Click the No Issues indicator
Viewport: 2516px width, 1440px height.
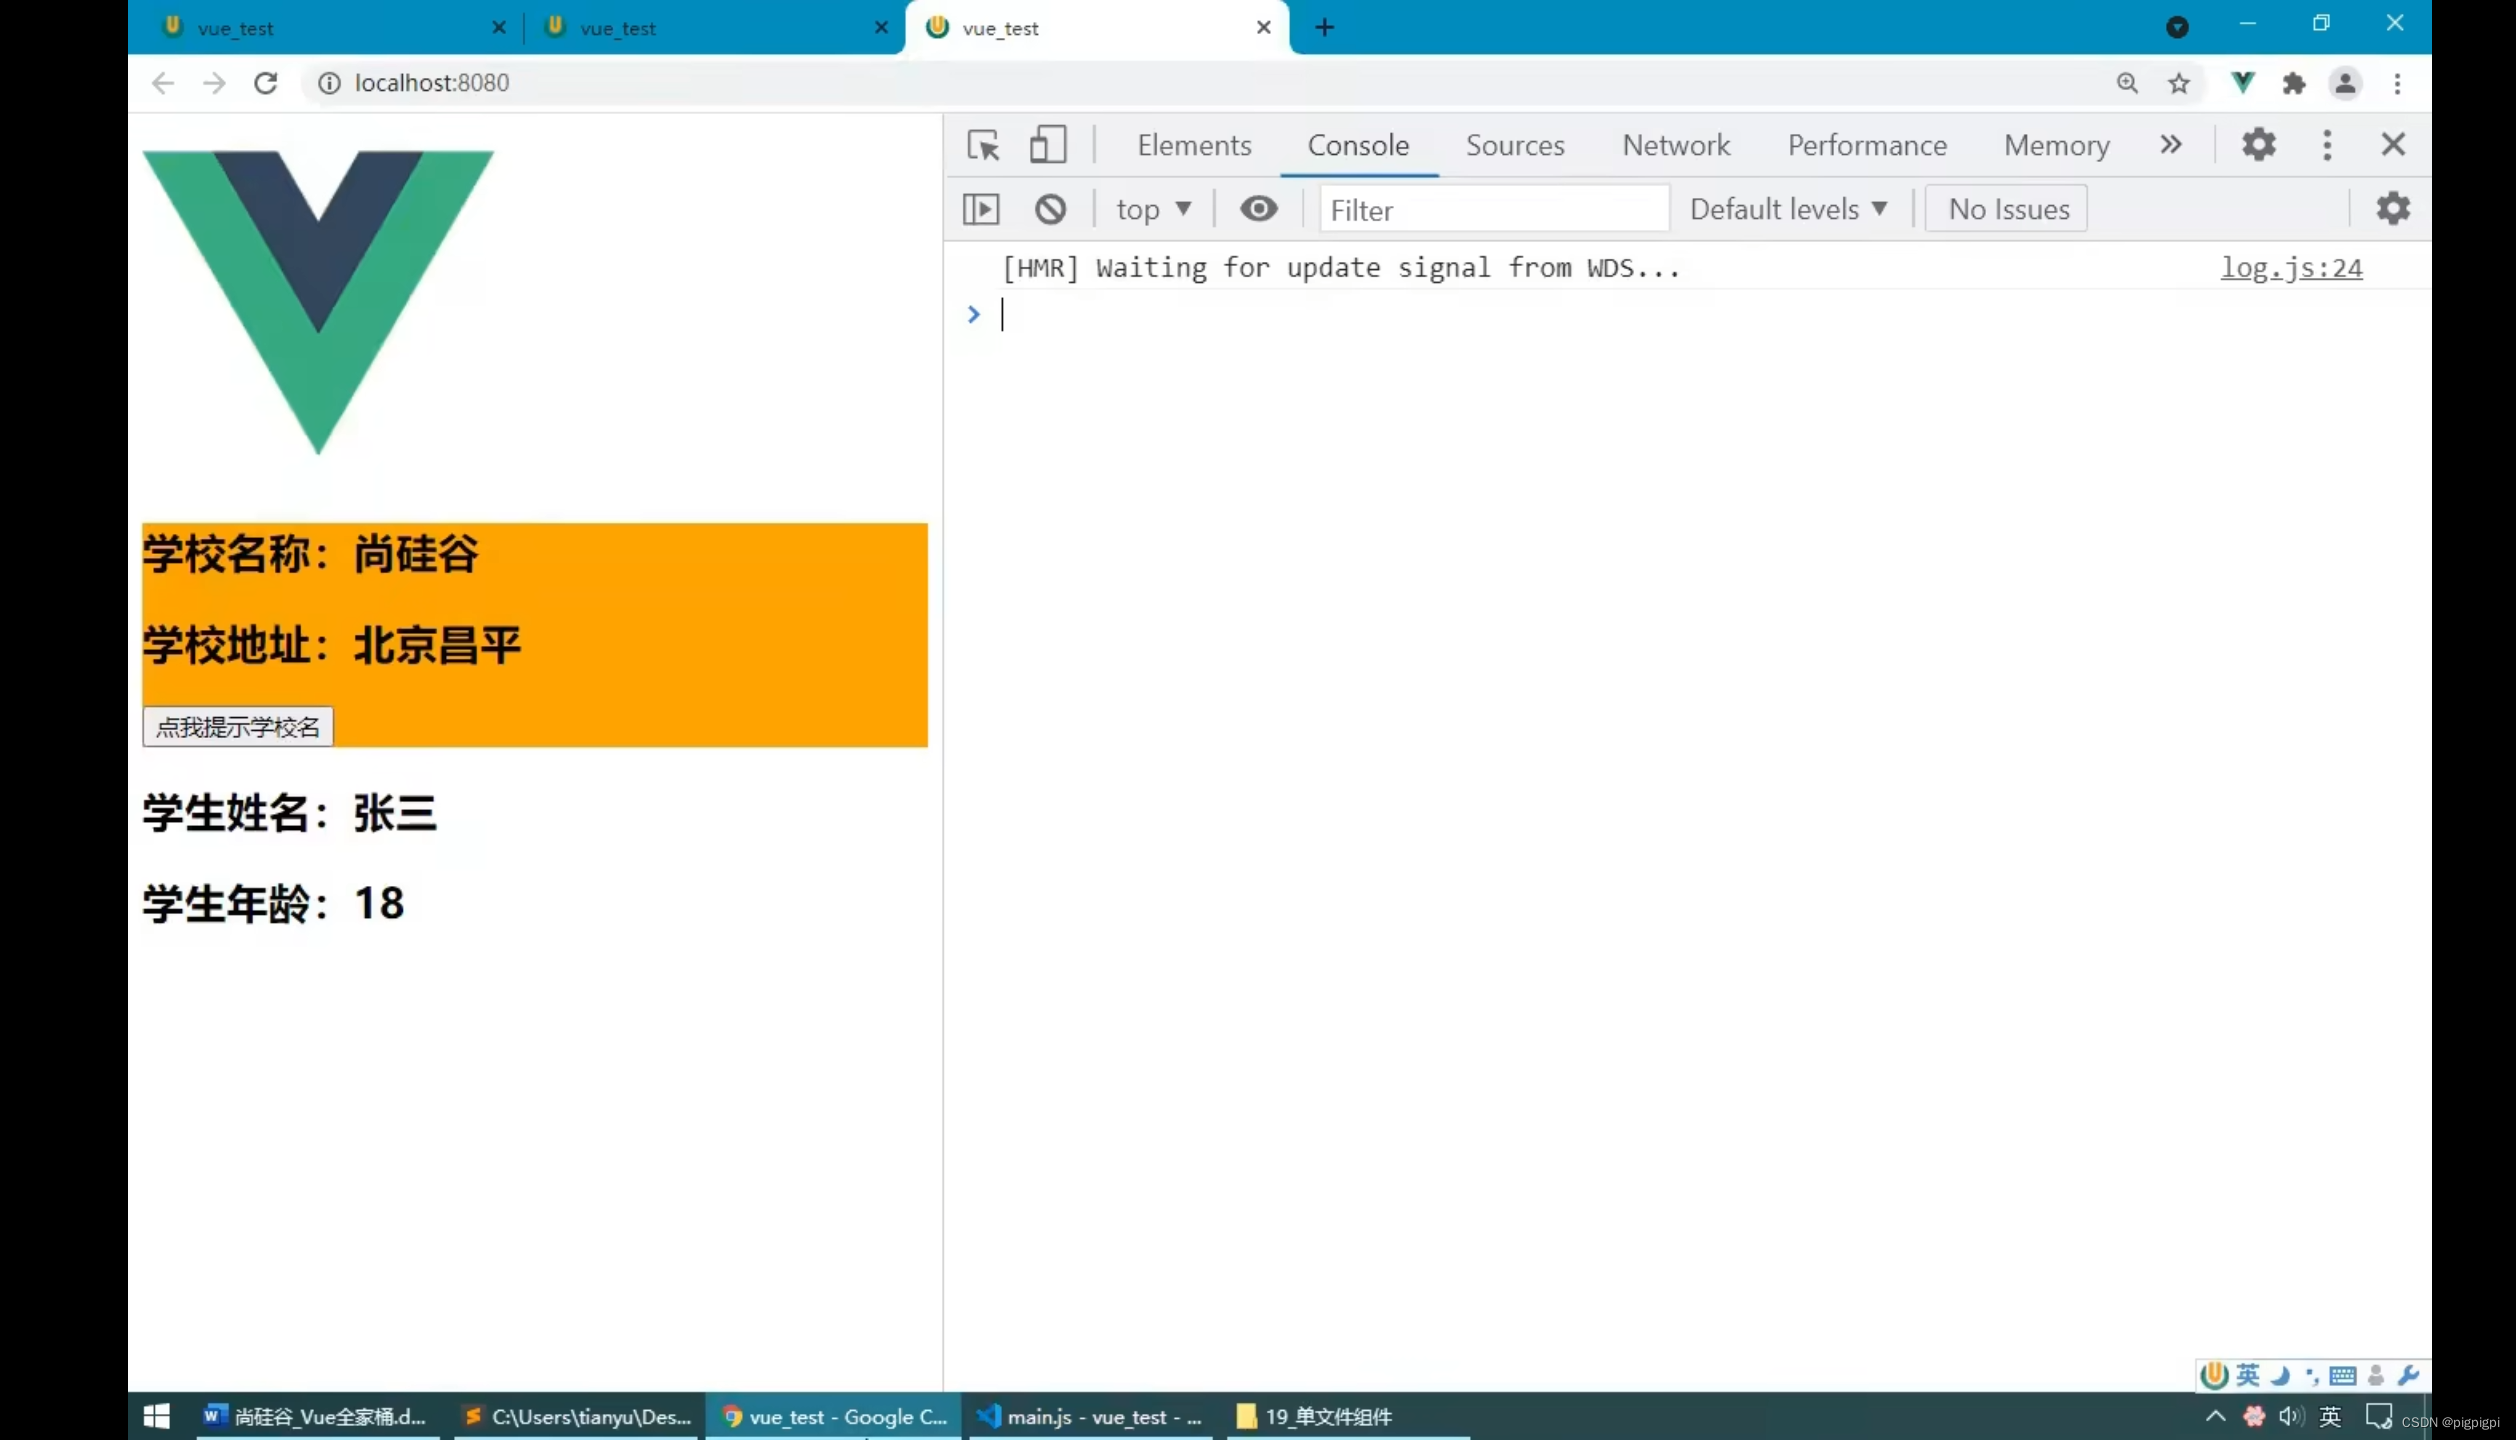coord(2008,207)
